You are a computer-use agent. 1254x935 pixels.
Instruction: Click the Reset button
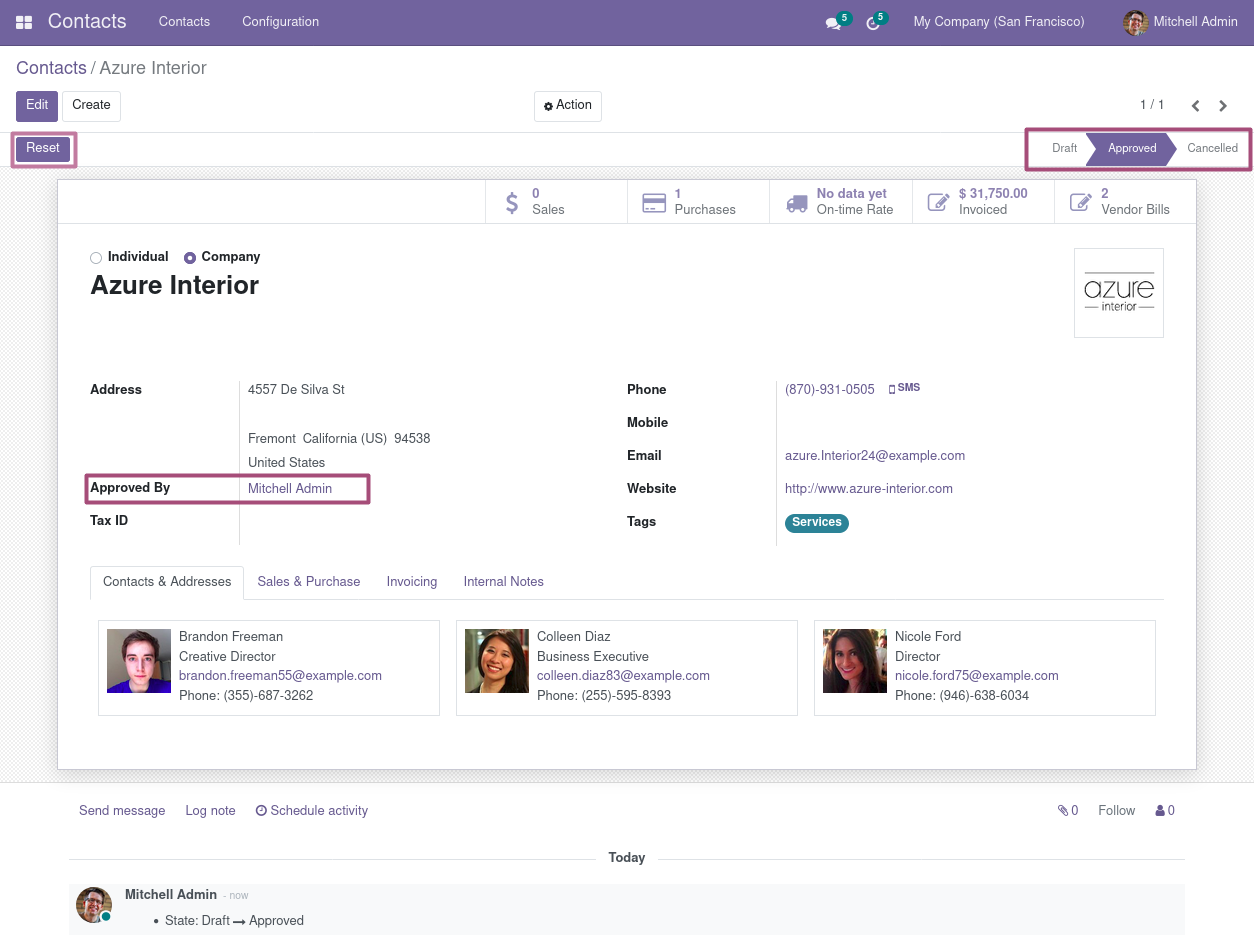coord(43,149)
